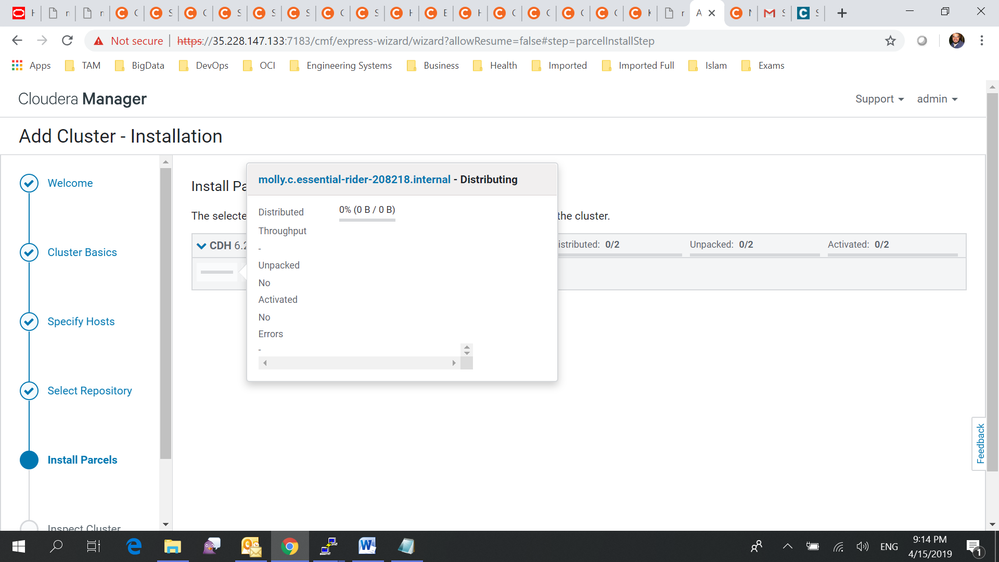Open the Action Center notifications
The image size is (999, 562).
[974, 547]
